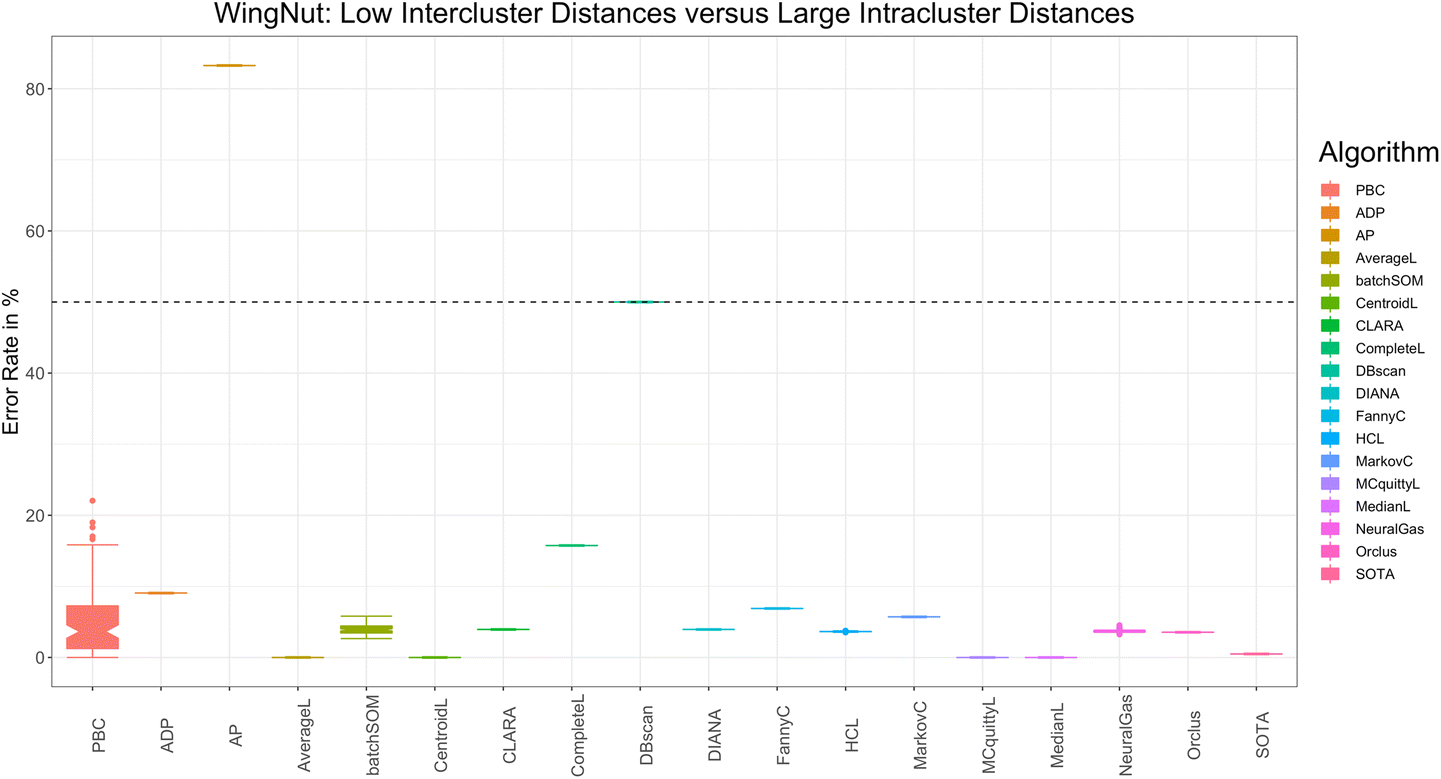
Task: Click the CompleteL boxplot line near 16 percent
Action: pos(571,545)
